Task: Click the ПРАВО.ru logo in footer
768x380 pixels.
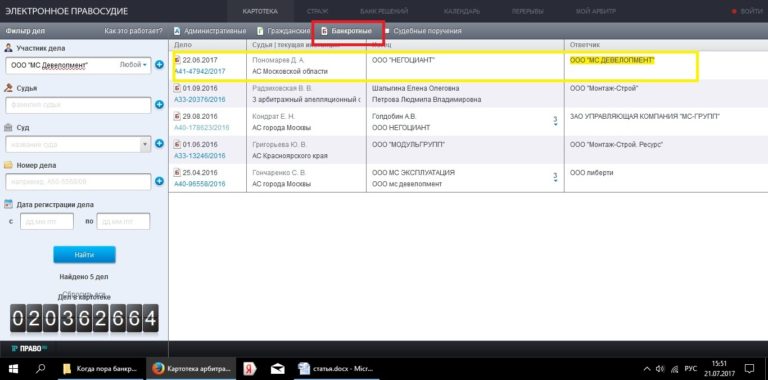Action: [x=30, y=349]
